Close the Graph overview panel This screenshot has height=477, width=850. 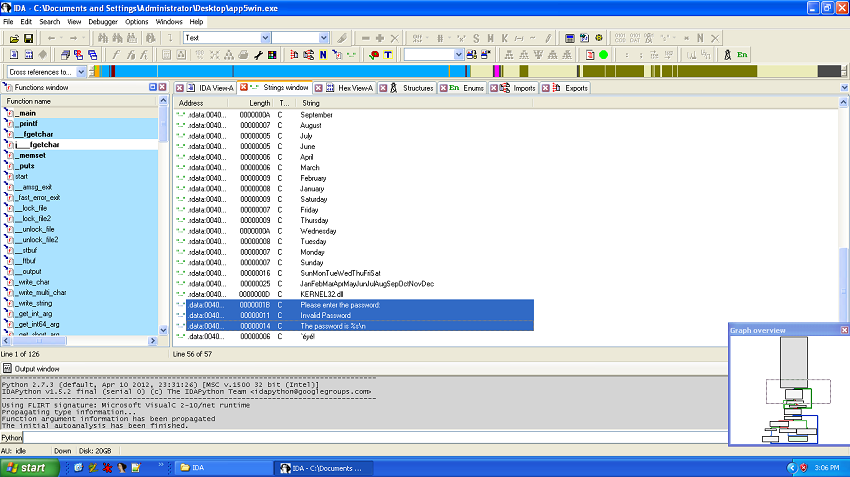(x=844, y=330)
